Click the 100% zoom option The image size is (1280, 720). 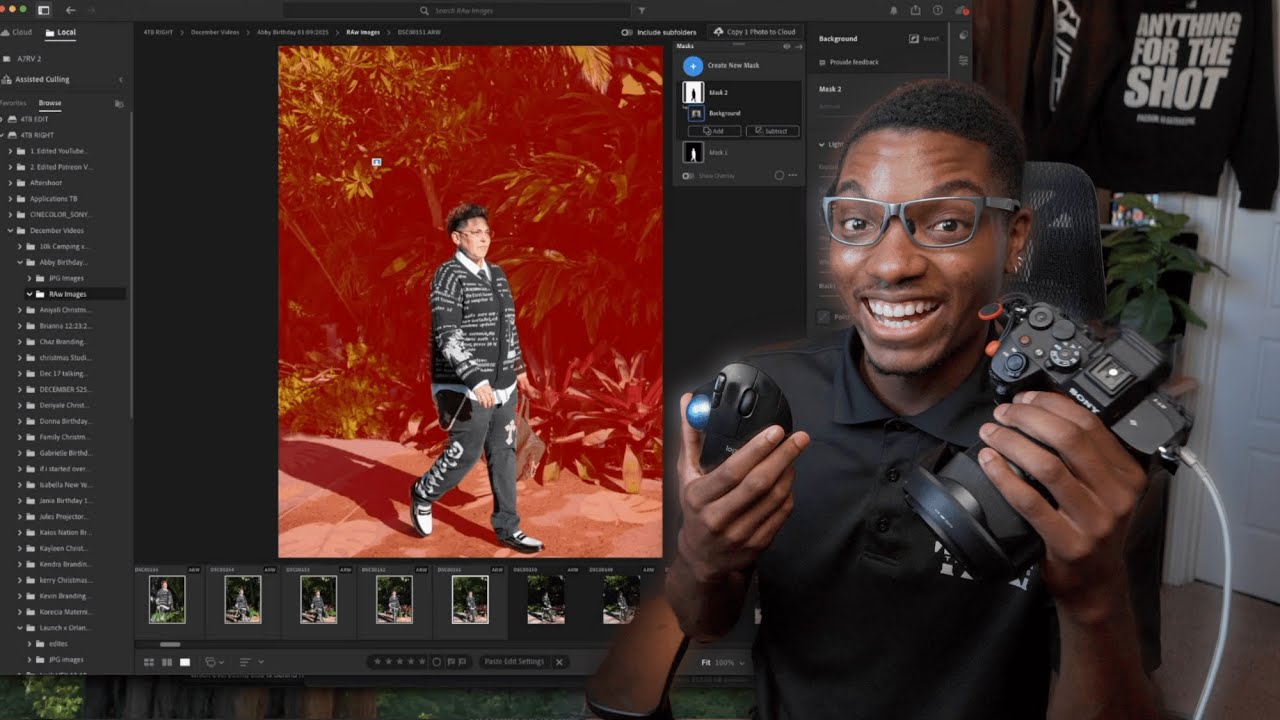click(723, 662)
